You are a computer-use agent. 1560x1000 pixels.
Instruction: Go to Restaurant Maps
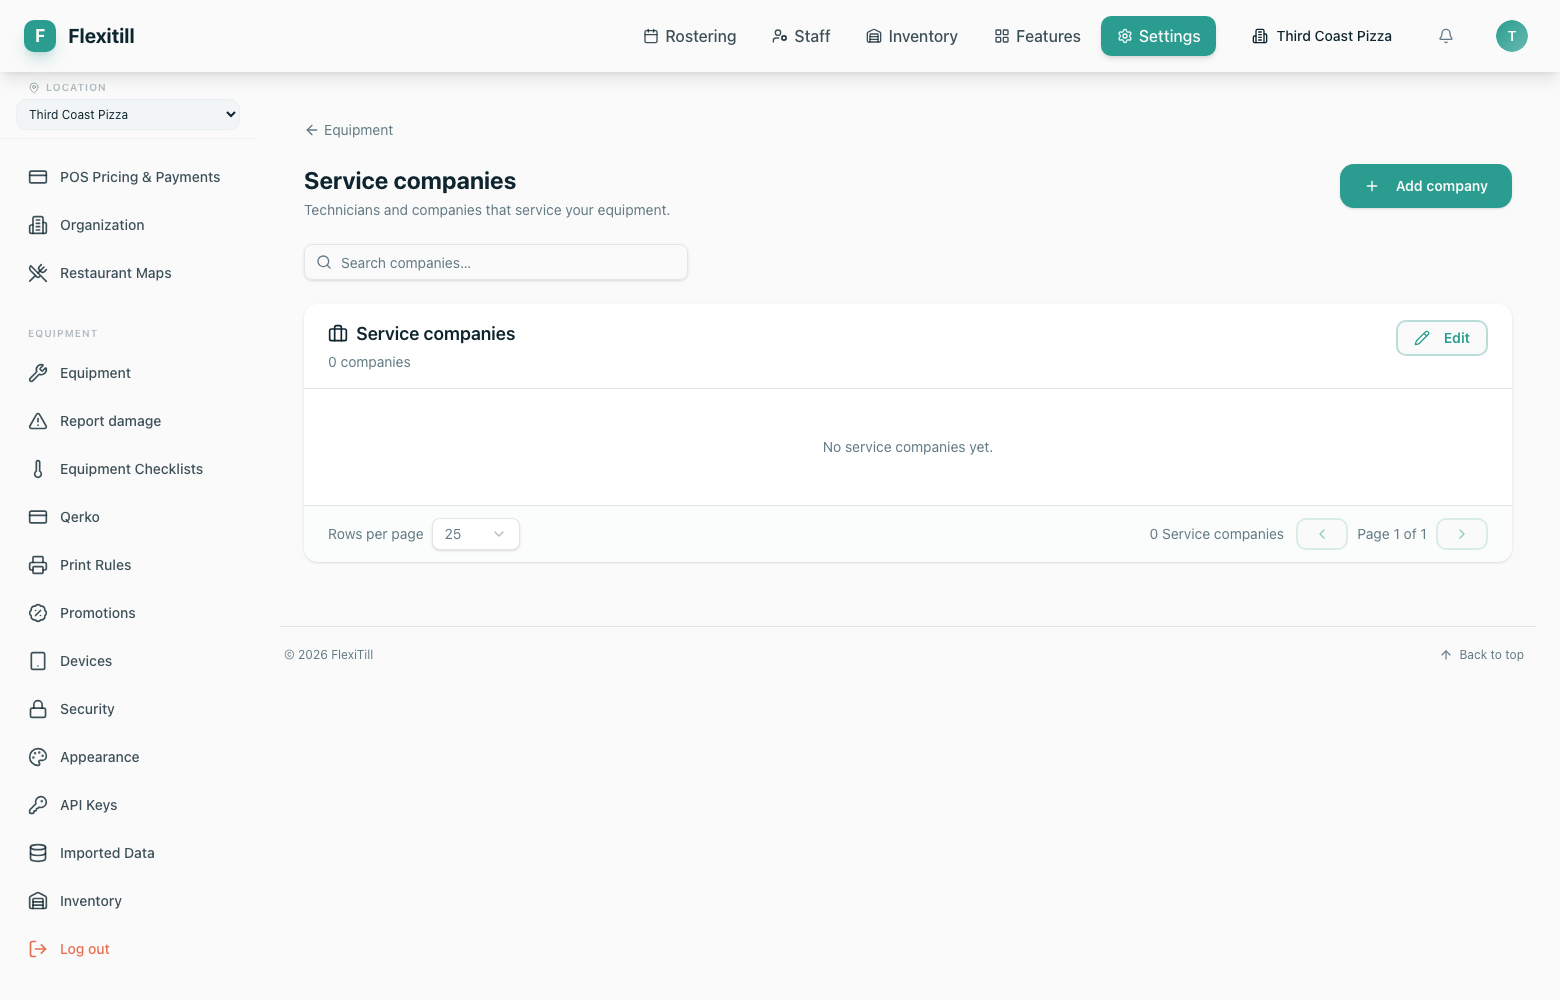[x=128, y=273]
